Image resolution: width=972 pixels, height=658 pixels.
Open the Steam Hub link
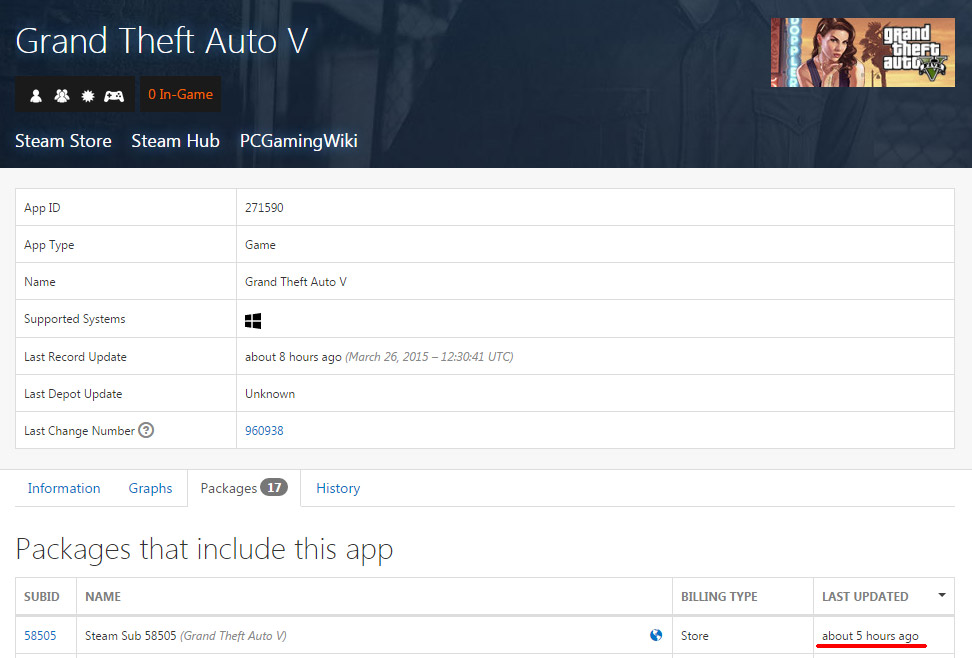(x=175, y=141)
